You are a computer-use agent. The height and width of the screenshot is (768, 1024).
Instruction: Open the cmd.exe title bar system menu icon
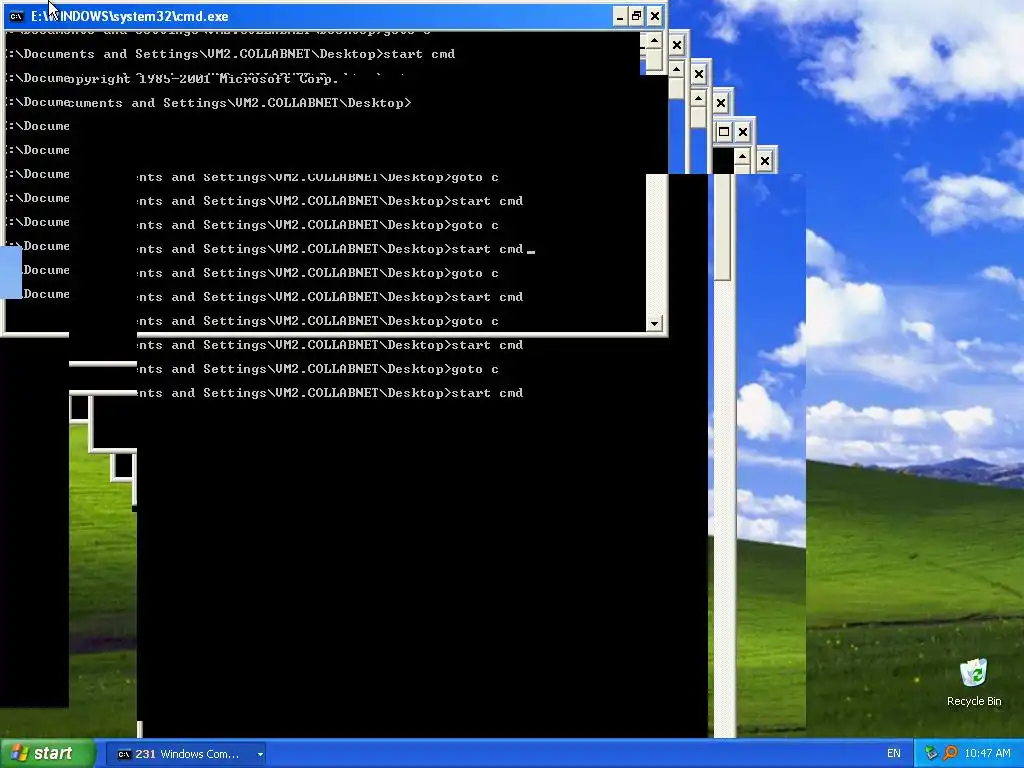16,16
